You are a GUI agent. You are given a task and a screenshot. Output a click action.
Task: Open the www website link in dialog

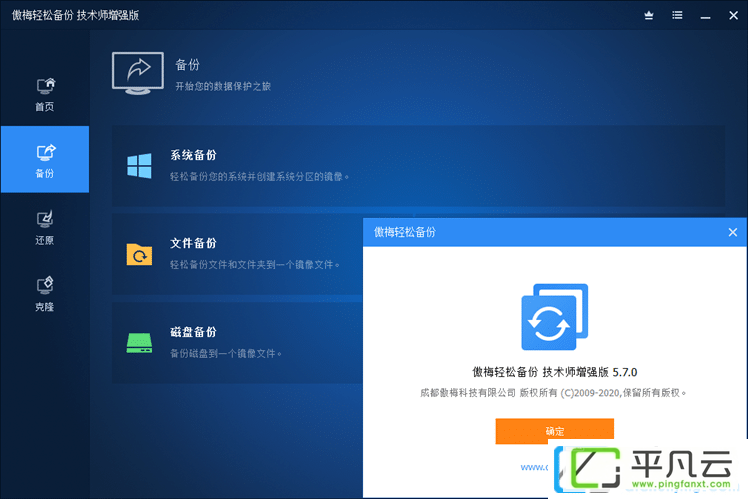[x=534, y=468]
